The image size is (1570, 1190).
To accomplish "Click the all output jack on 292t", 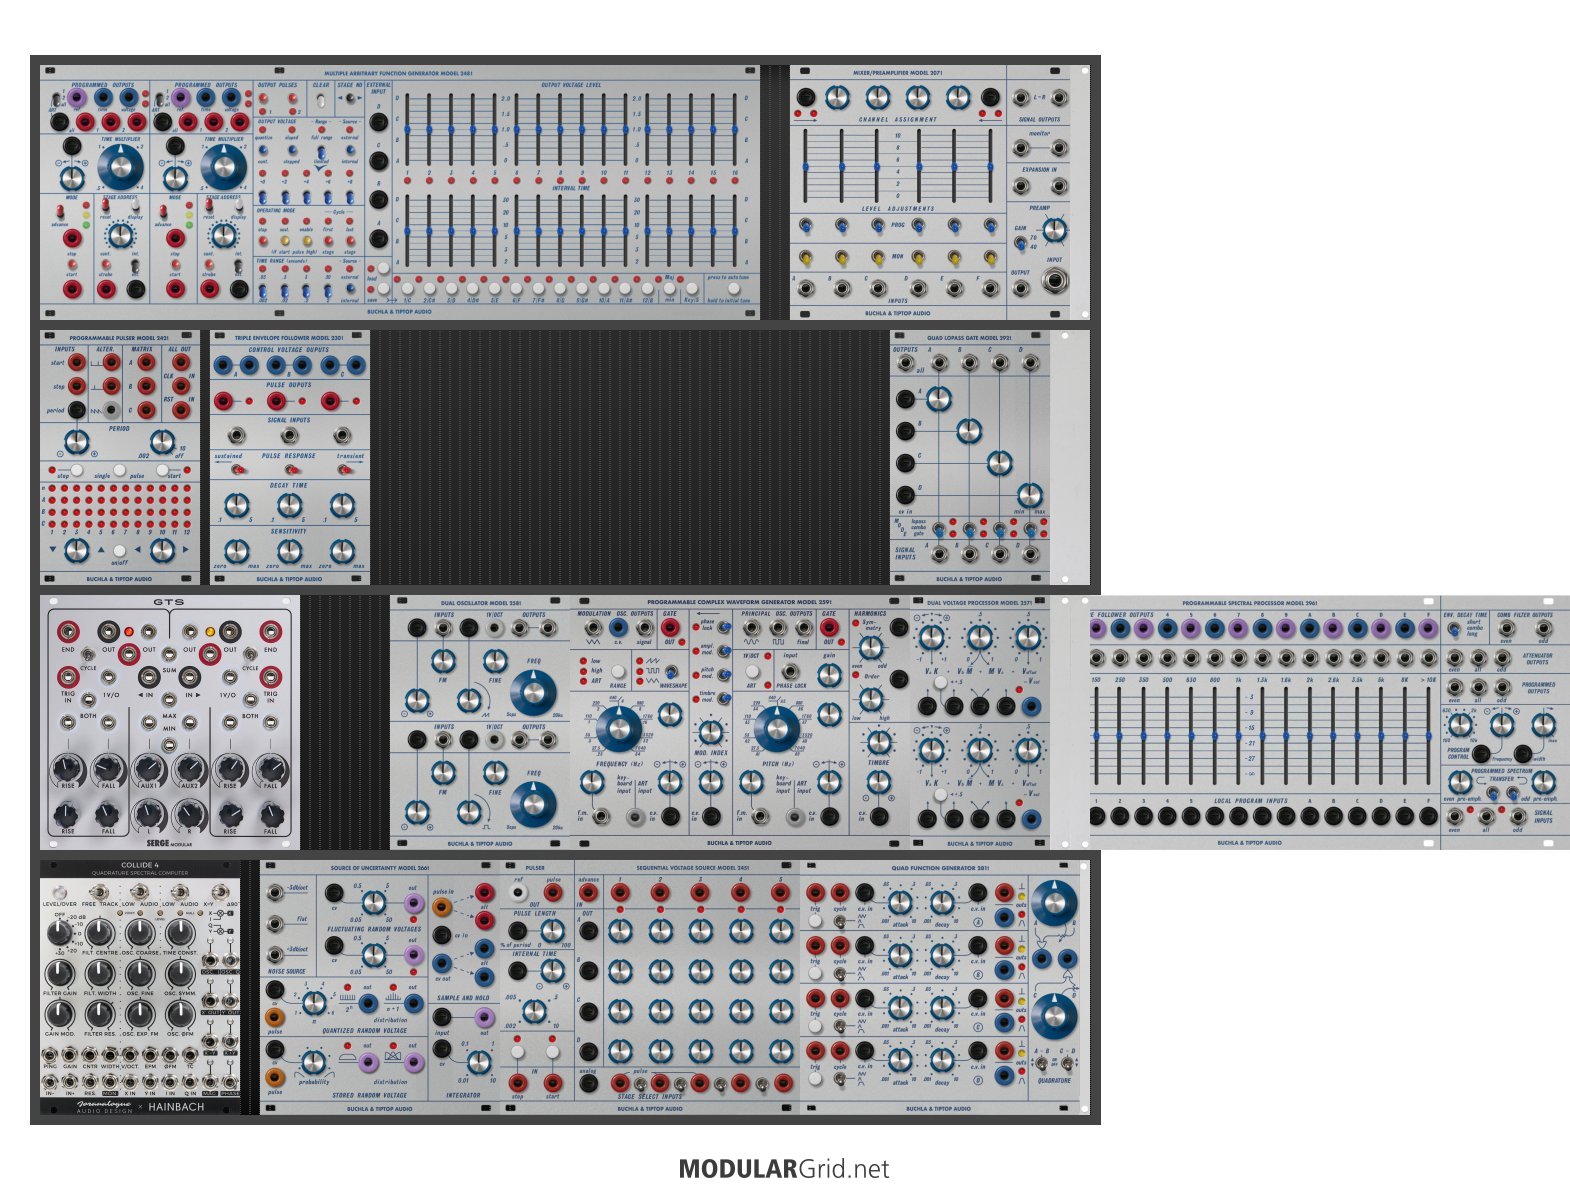I will 907,363.
